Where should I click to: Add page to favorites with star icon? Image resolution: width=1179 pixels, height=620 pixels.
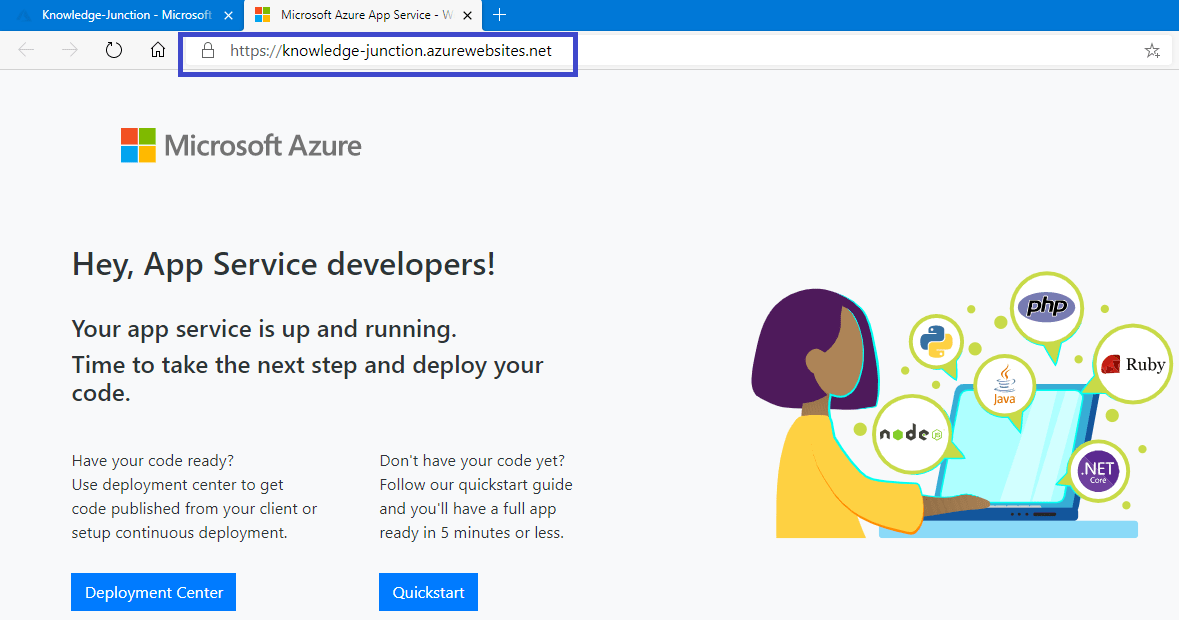coord(1152,51)
